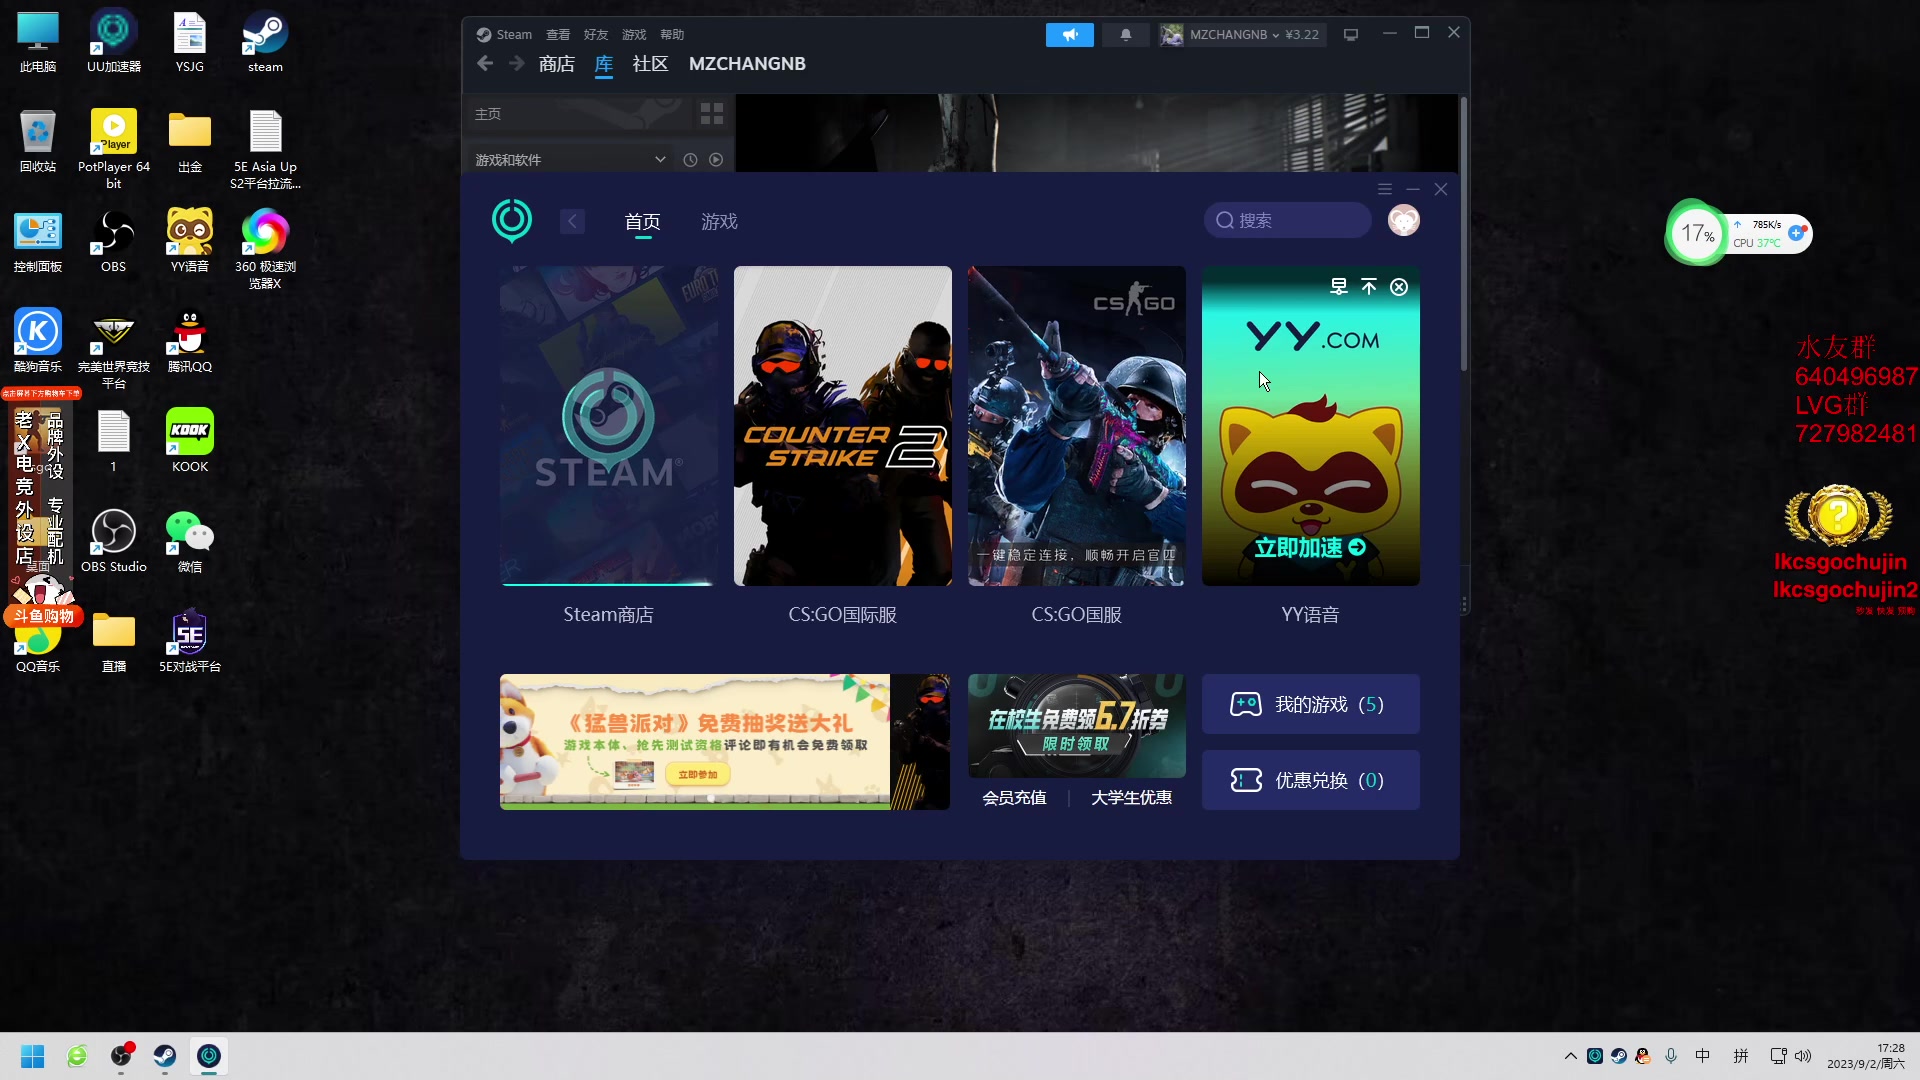Image resolution: width=1920 pixels, height=1080 pixels.
Task: Open Steam notifications bell
Action: pyautogui.click(x=1126, y=35)
